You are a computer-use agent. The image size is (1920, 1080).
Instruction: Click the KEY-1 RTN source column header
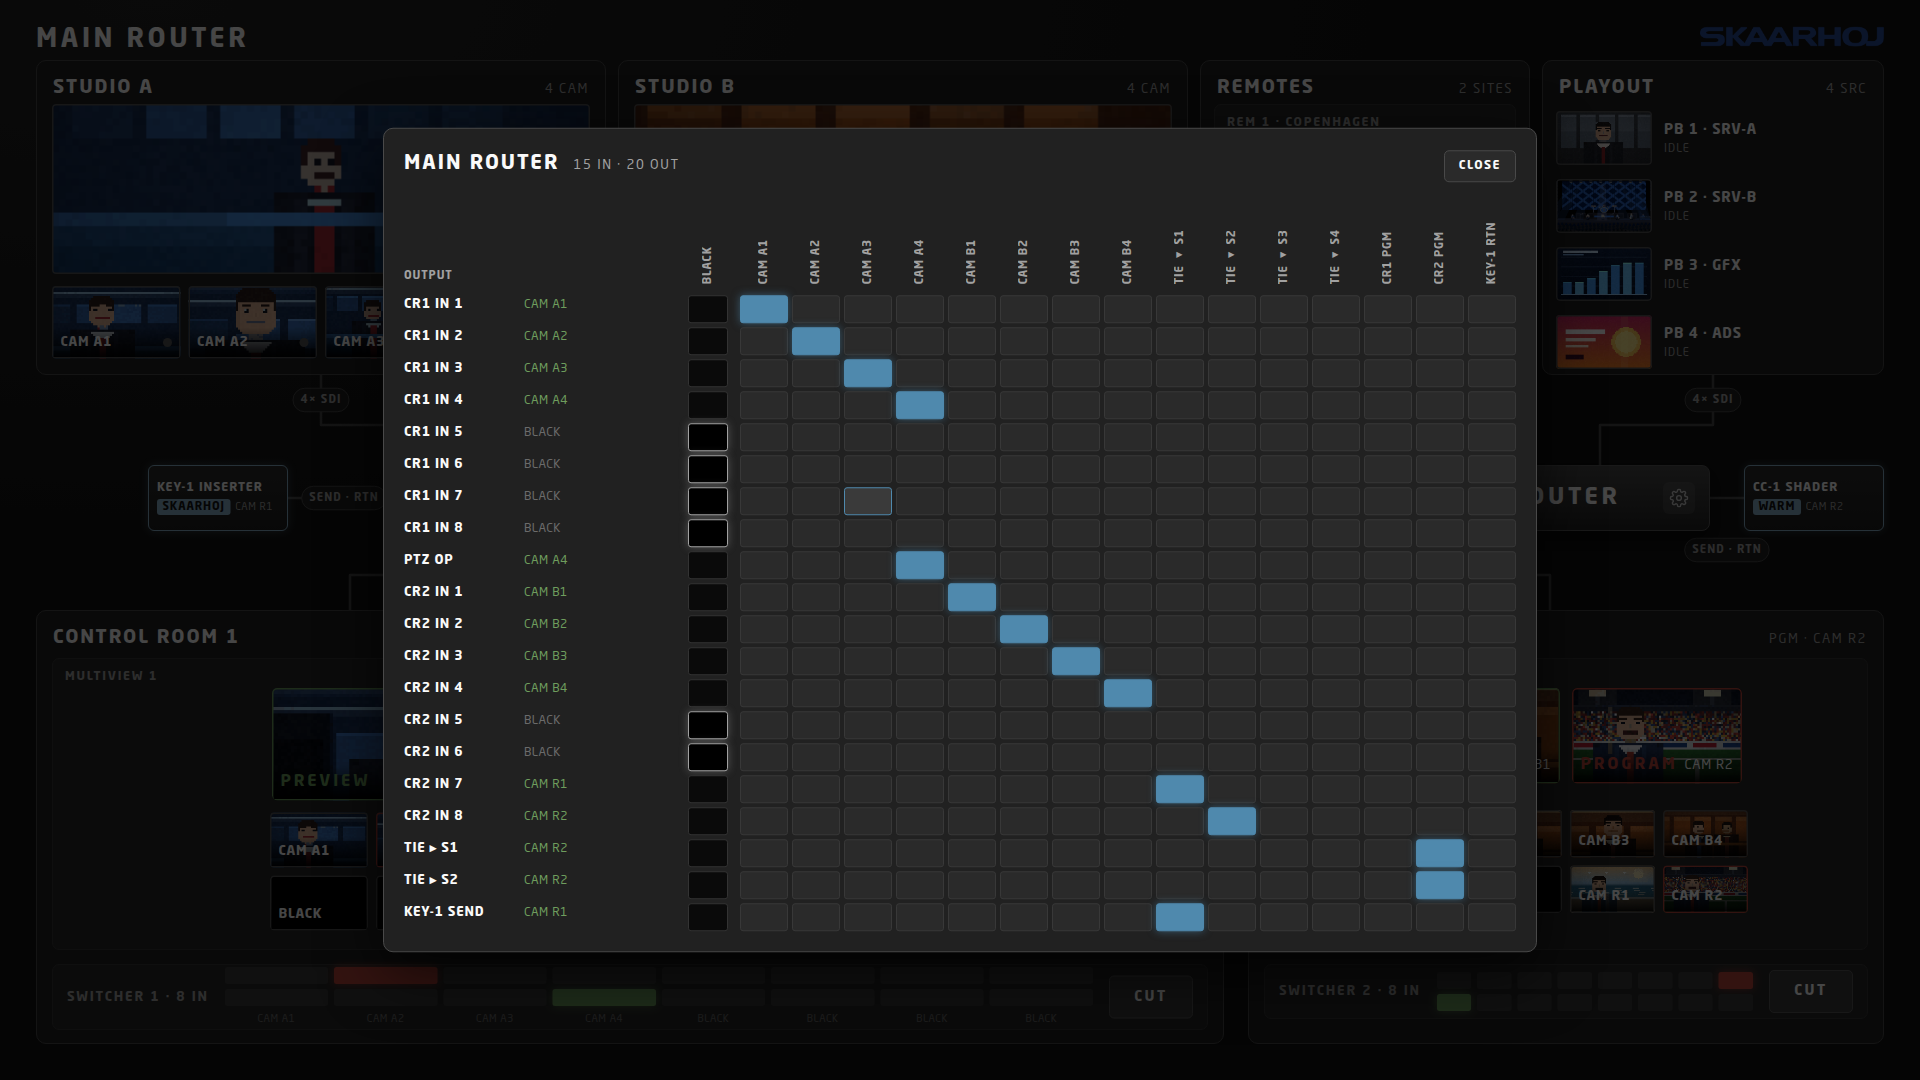coord(1491,254)
